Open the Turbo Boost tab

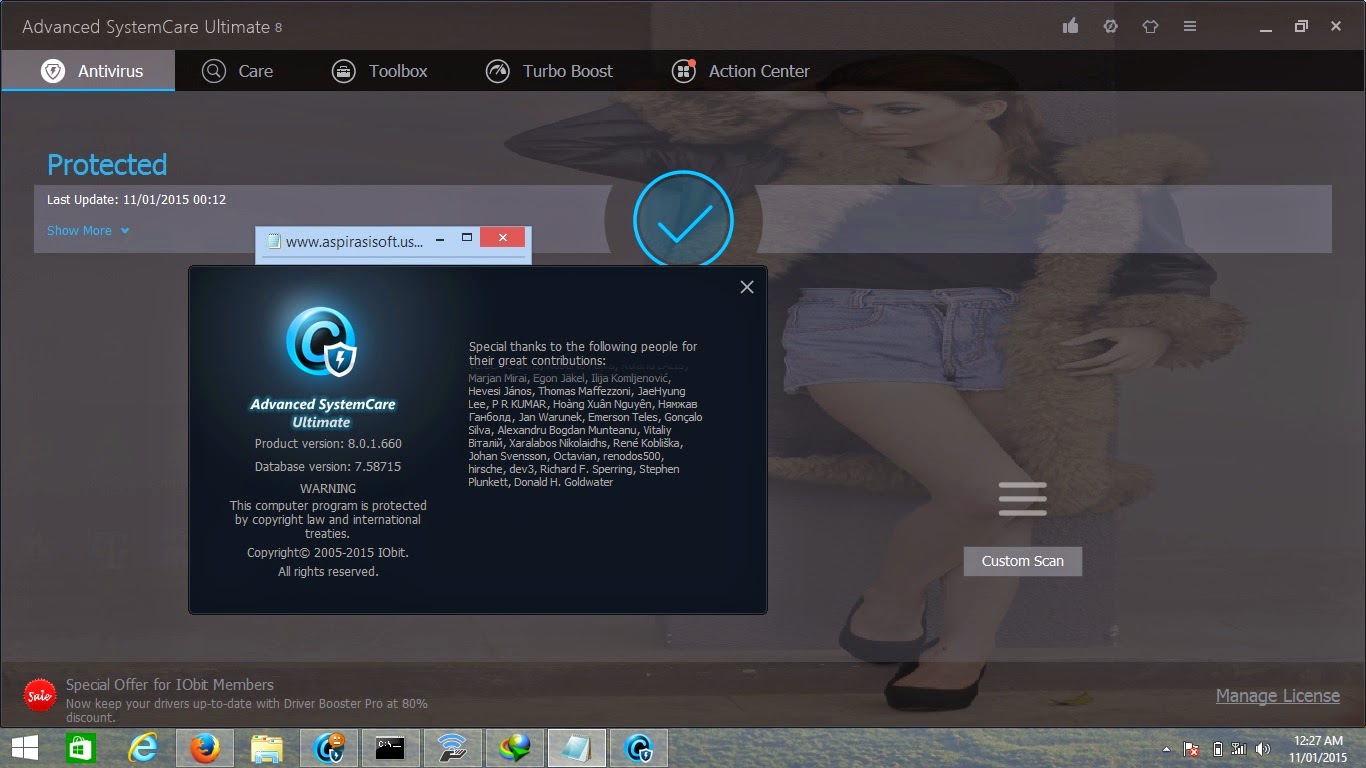(x=549, y=71)
